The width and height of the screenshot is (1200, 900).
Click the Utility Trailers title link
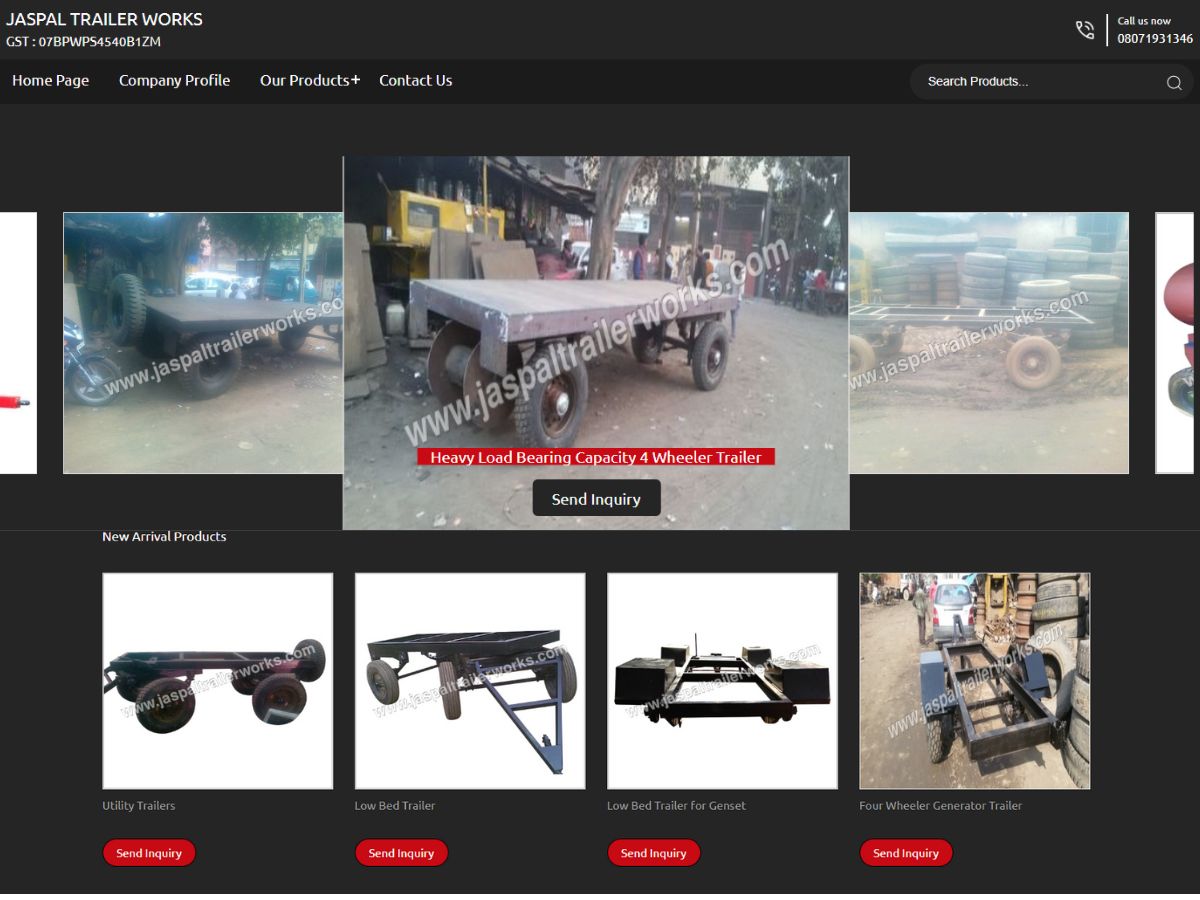(x=138, y=806)
